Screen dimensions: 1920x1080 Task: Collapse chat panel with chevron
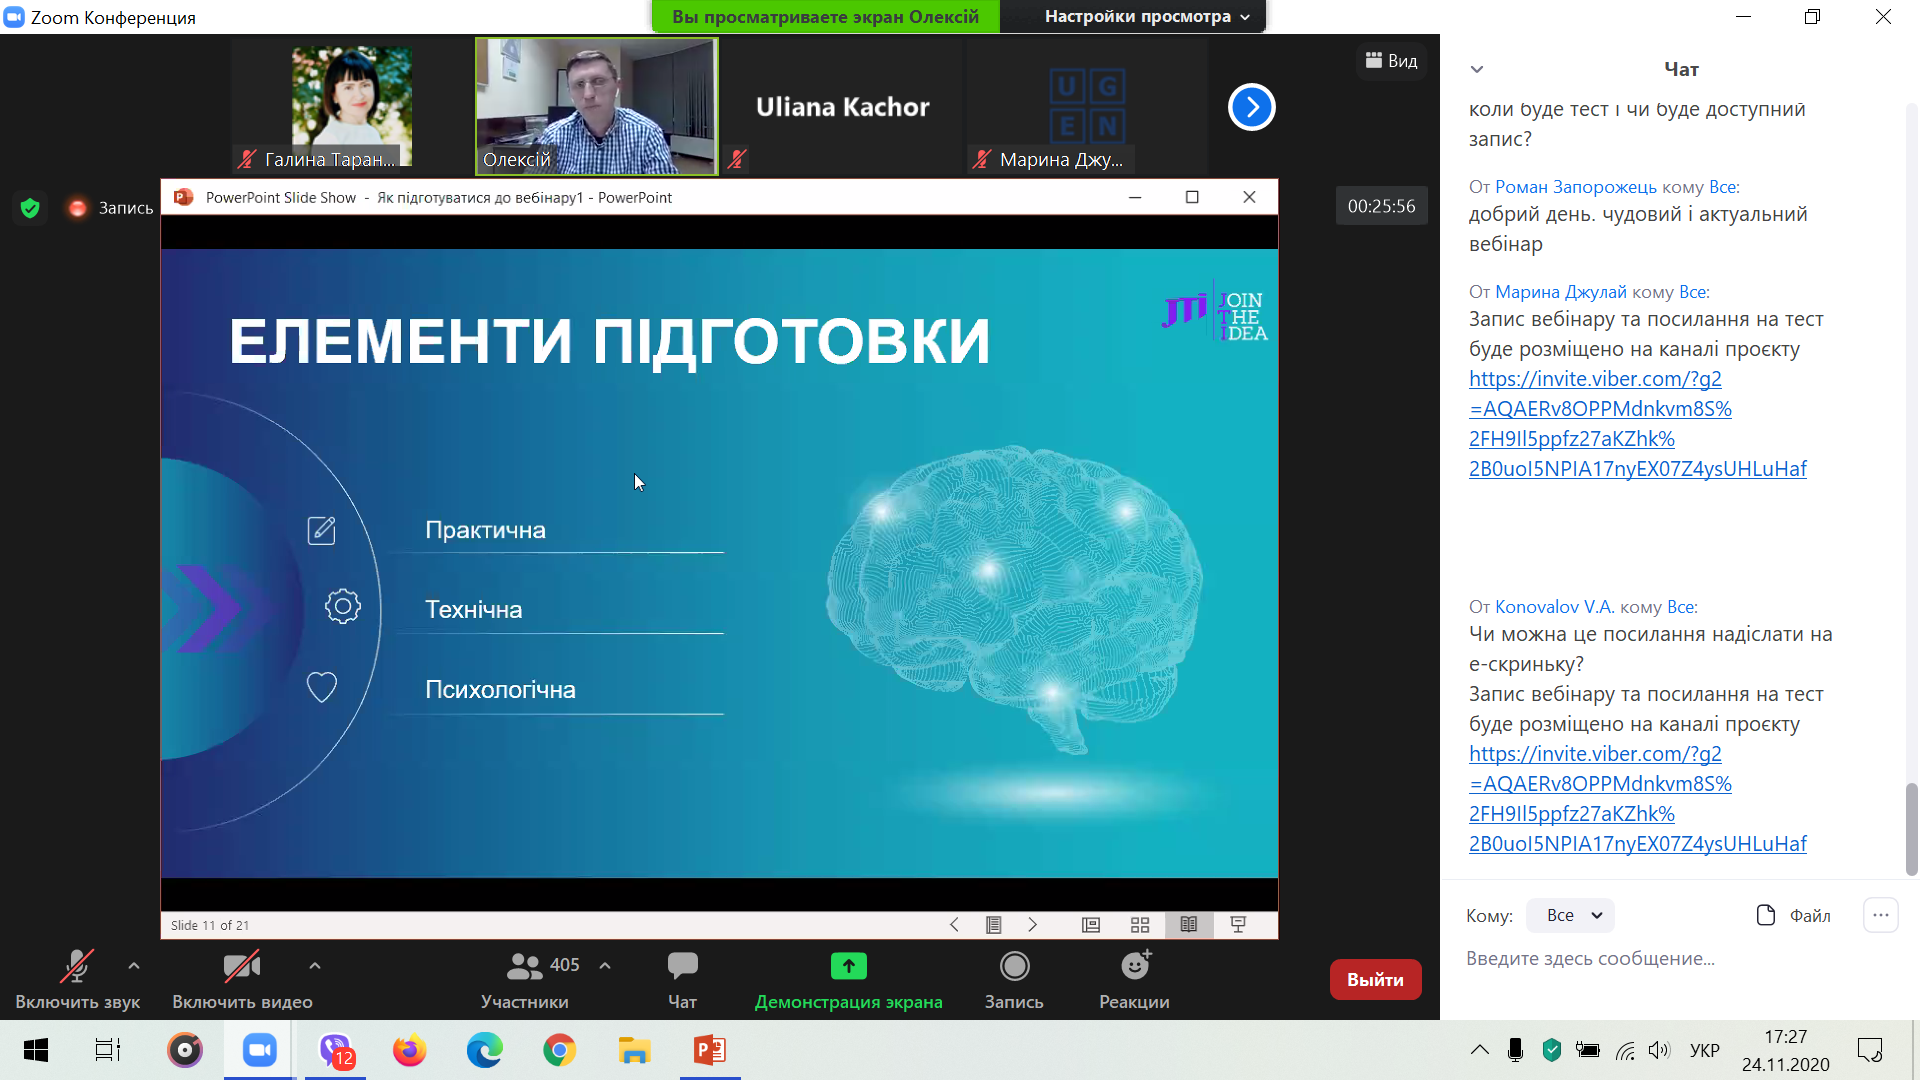pos(1477,69)
